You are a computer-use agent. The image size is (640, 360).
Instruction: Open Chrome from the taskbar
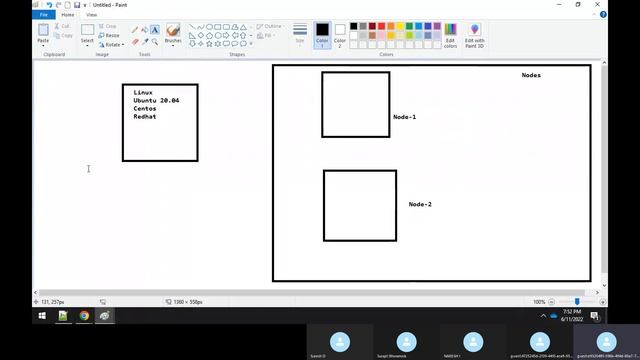[84, 316]
